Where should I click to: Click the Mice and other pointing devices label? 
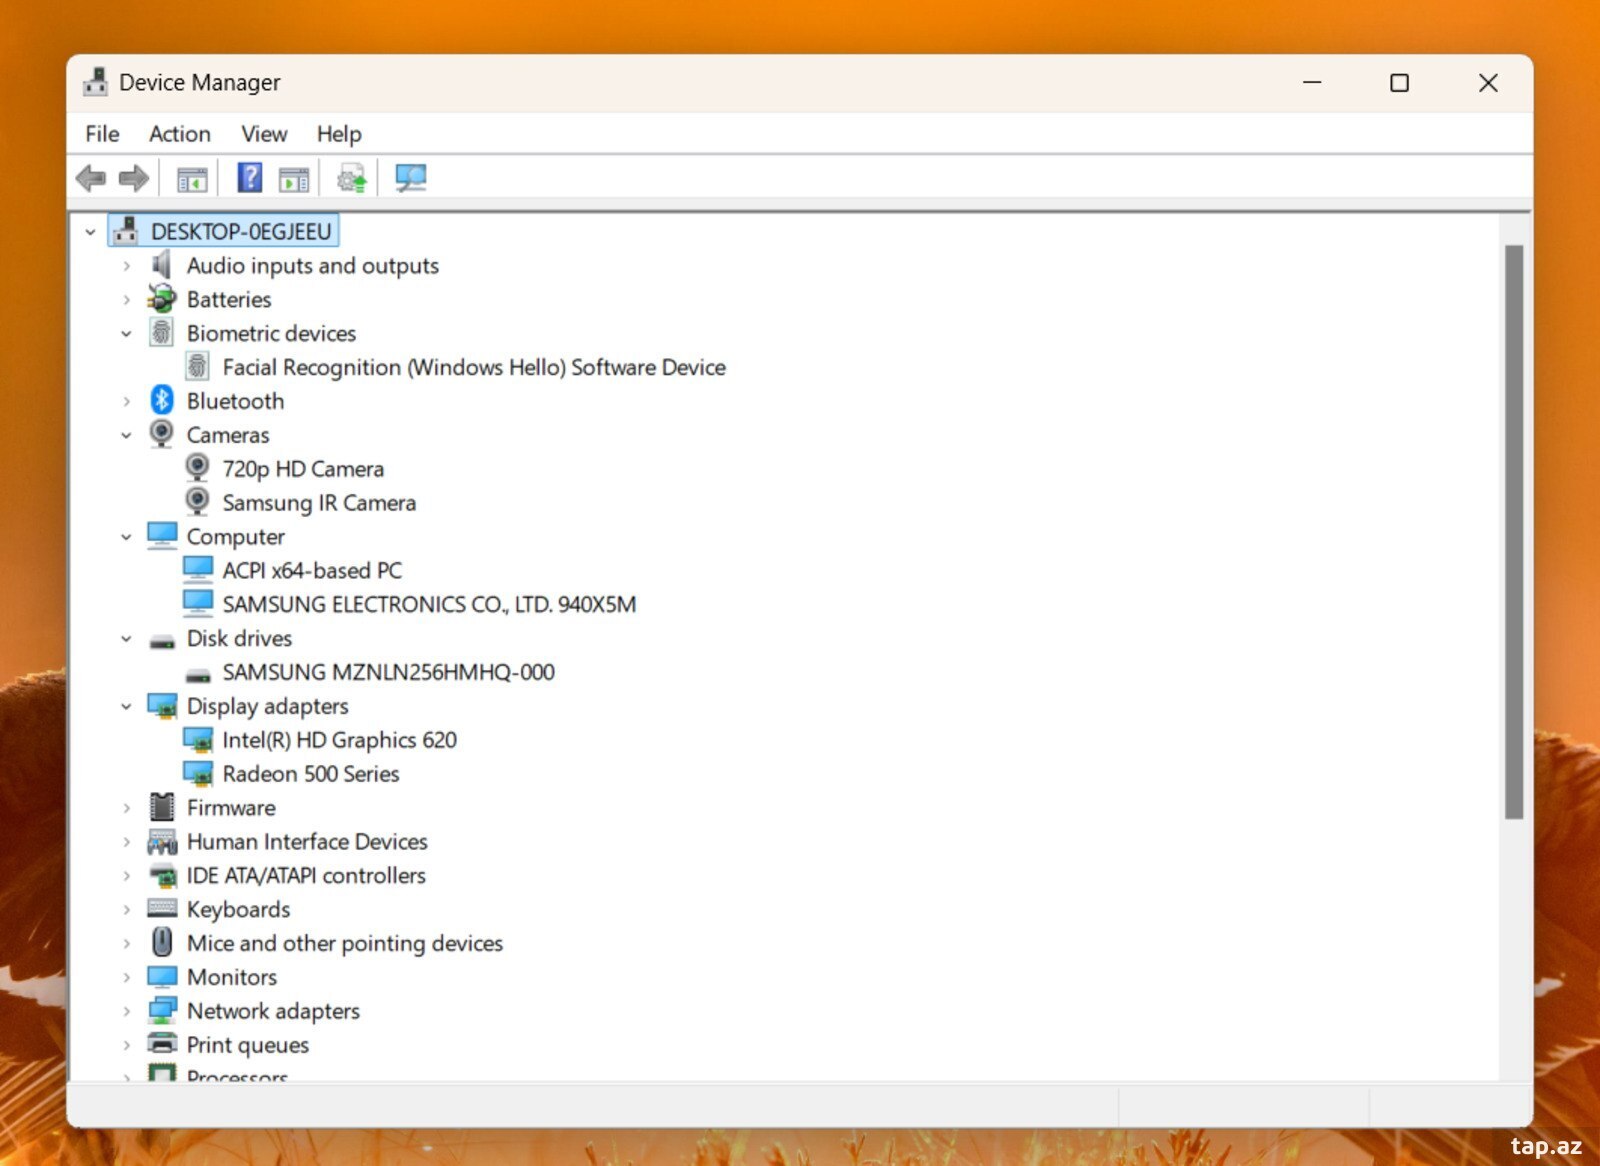pos(345,943)
